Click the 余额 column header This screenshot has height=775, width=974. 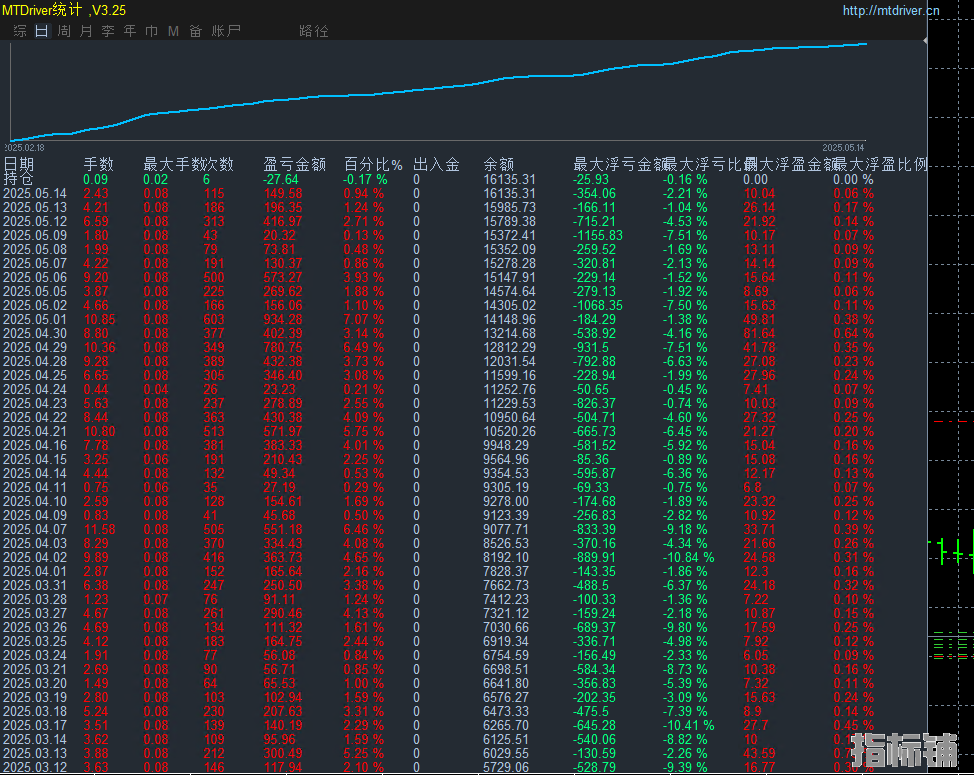499,164
